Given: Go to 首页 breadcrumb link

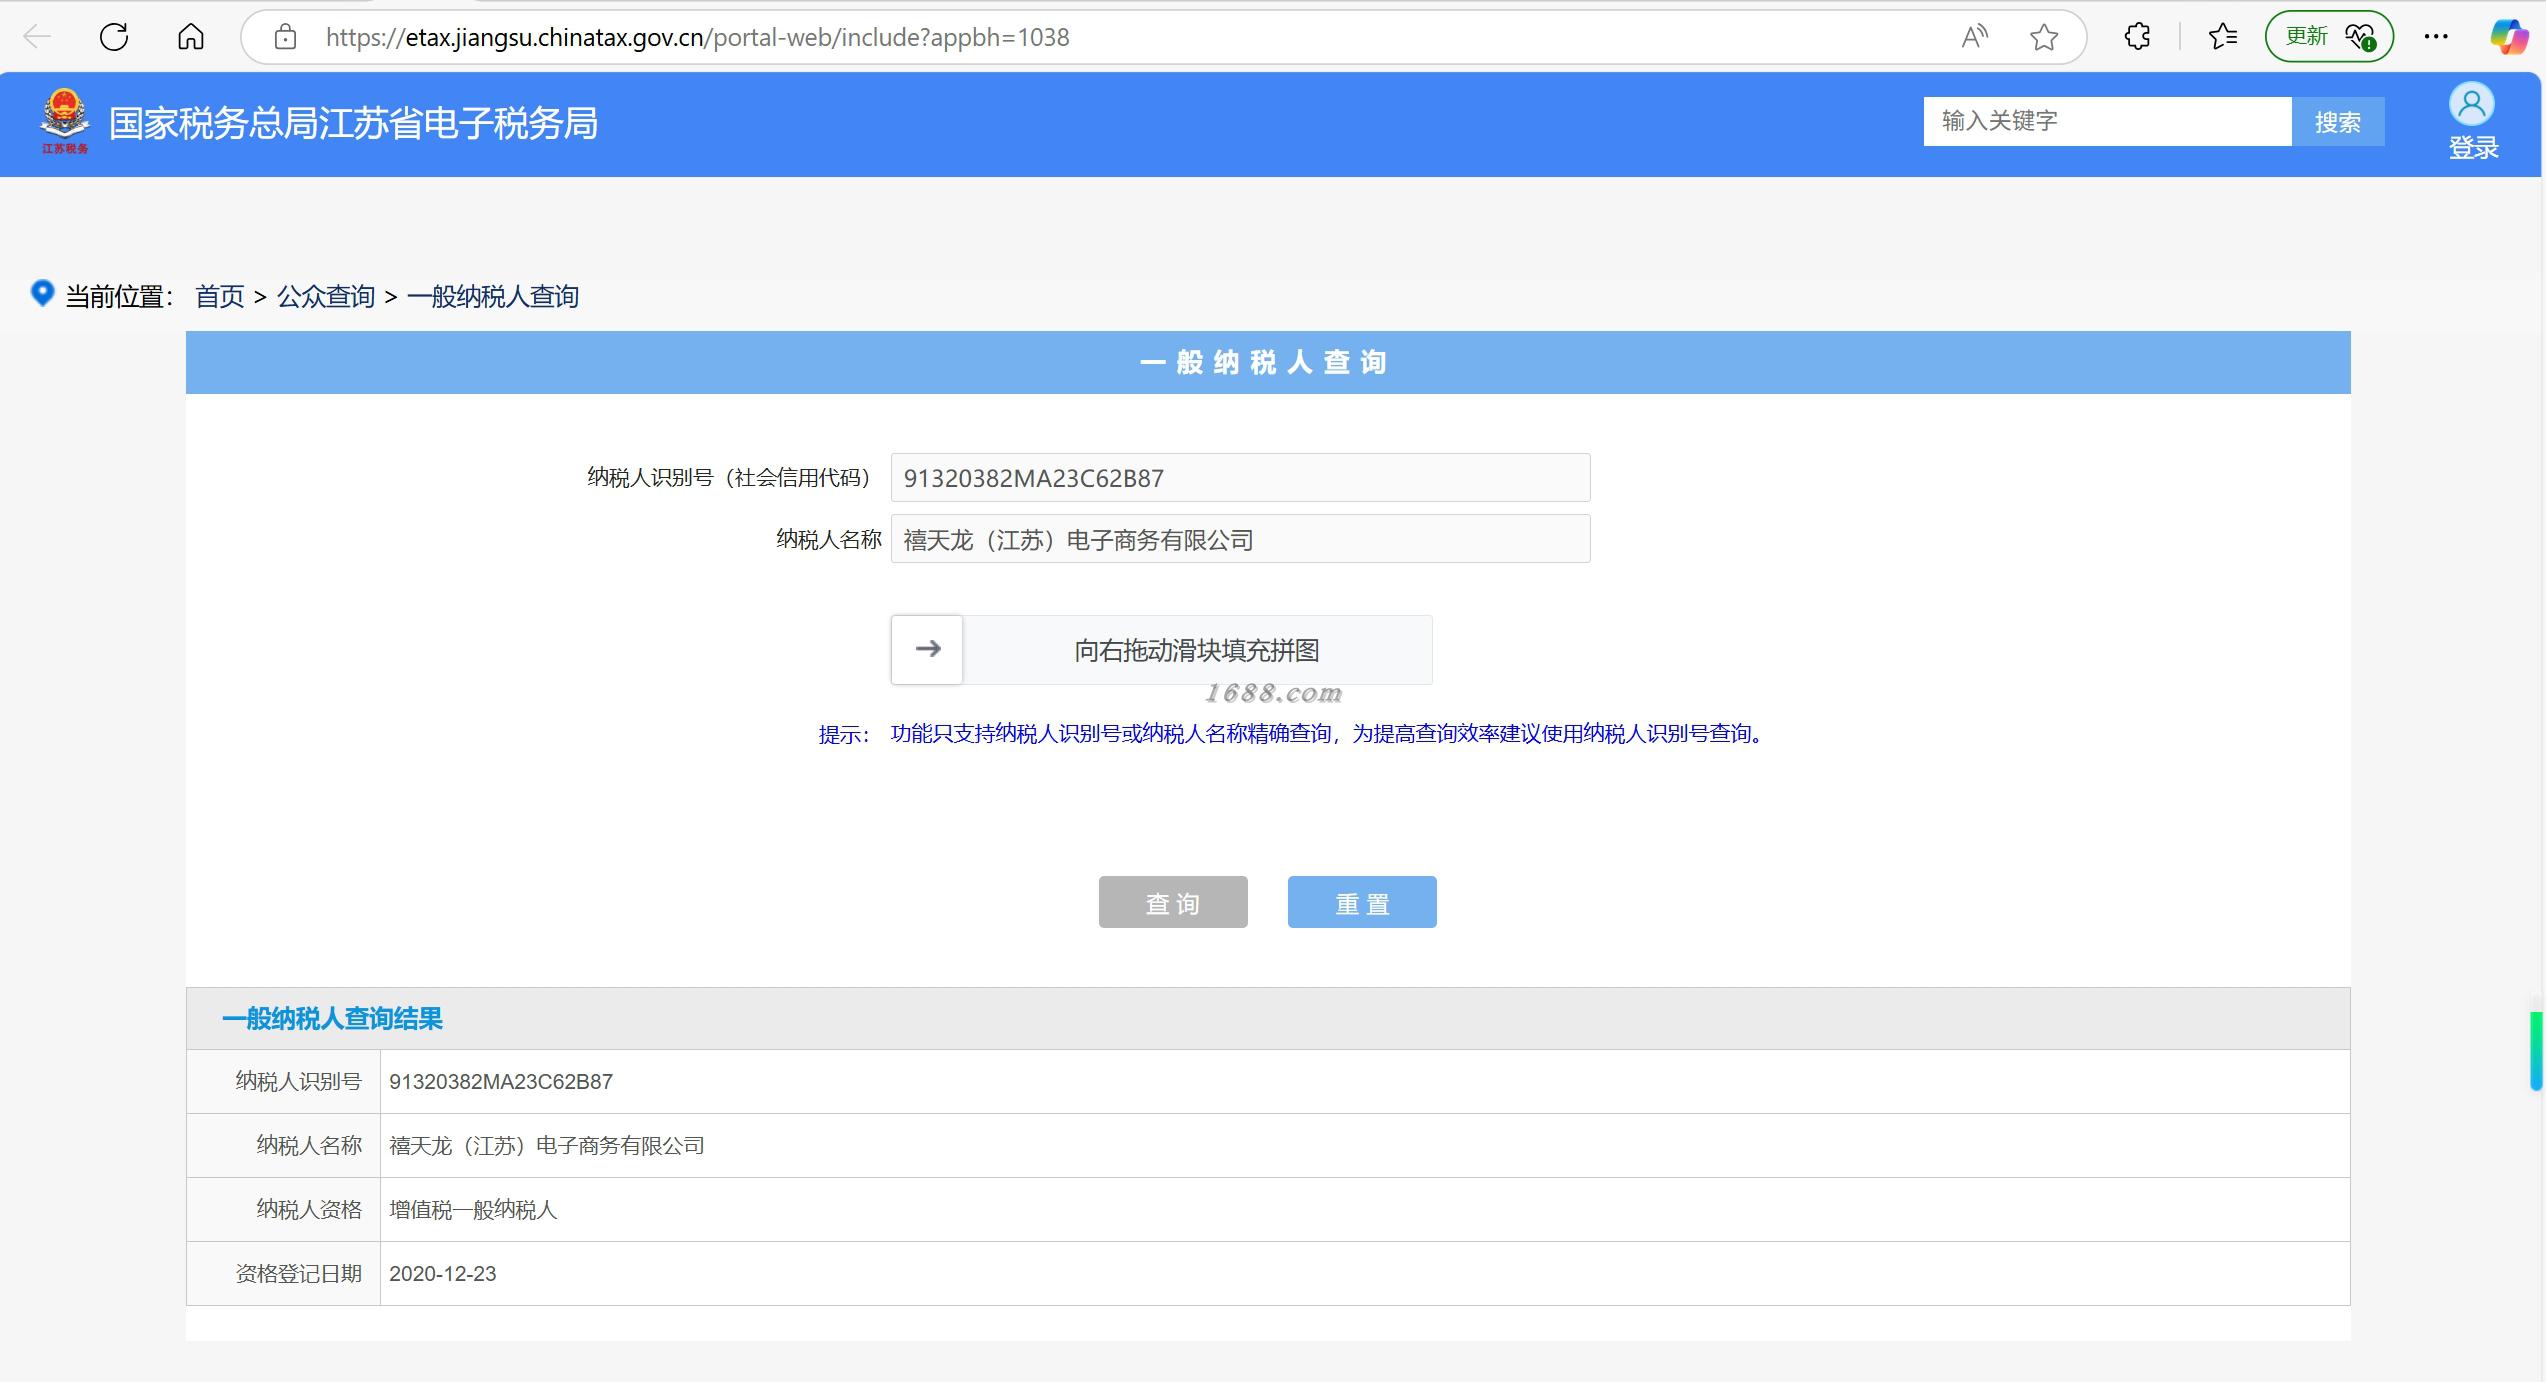Looking at the screenshot, I should 220,296.
